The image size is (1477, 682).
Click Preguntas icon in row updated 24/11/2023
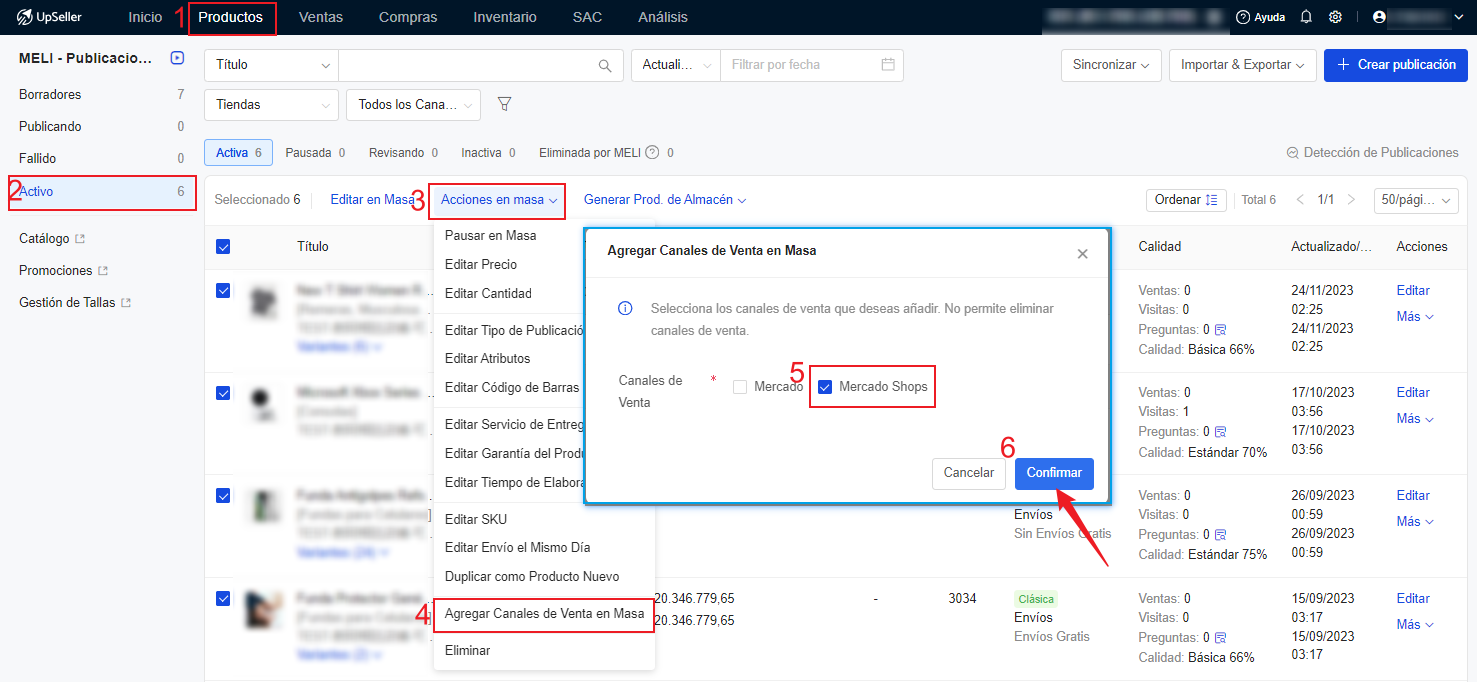pyautogui.click(x=1221, y=329)
